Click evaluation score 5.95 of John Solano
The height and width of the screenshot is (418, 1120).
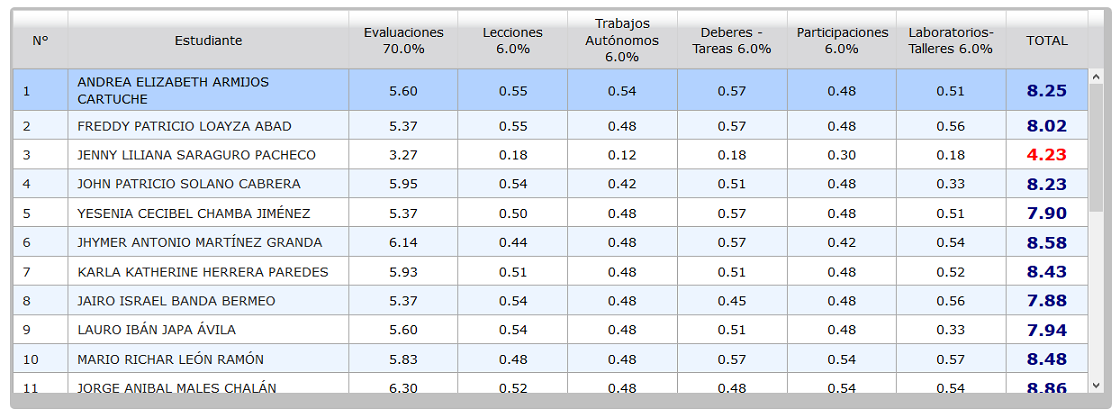click(404, 184)
